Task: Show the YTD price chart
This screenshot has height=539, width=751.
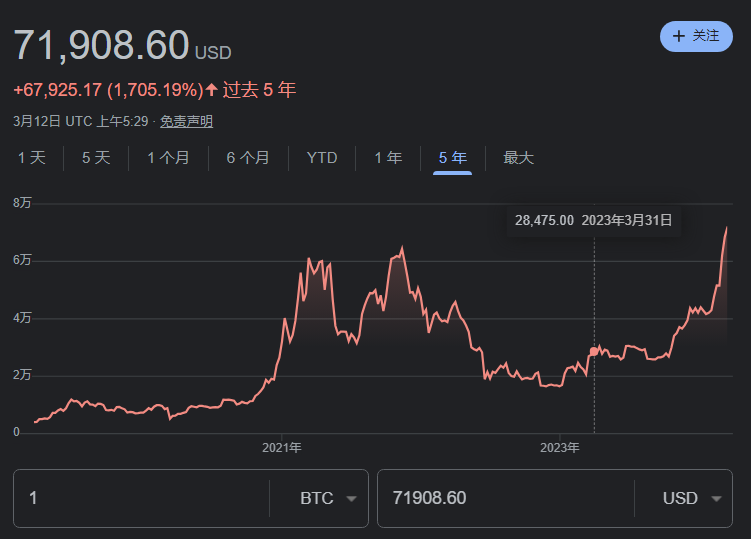Action: point(322,158)
